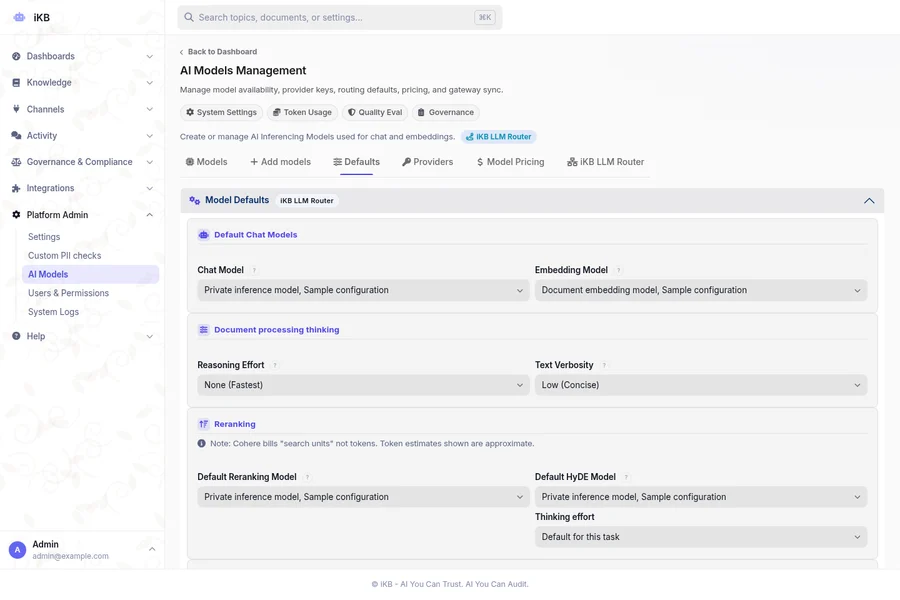Expand the Integrations sidebar section
The width and height of the screenshot is (900, 600).
[x=149, y=188]
